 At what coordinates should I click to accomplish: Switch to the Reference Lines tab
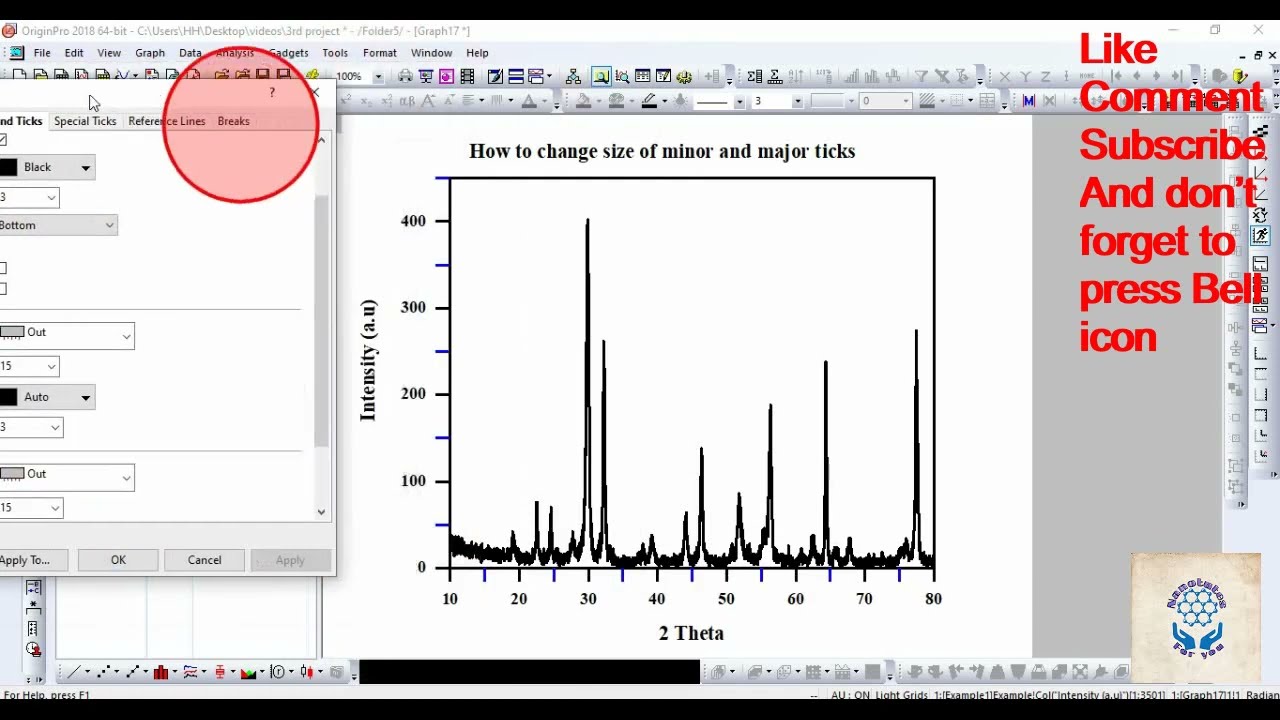coord(166,121)
